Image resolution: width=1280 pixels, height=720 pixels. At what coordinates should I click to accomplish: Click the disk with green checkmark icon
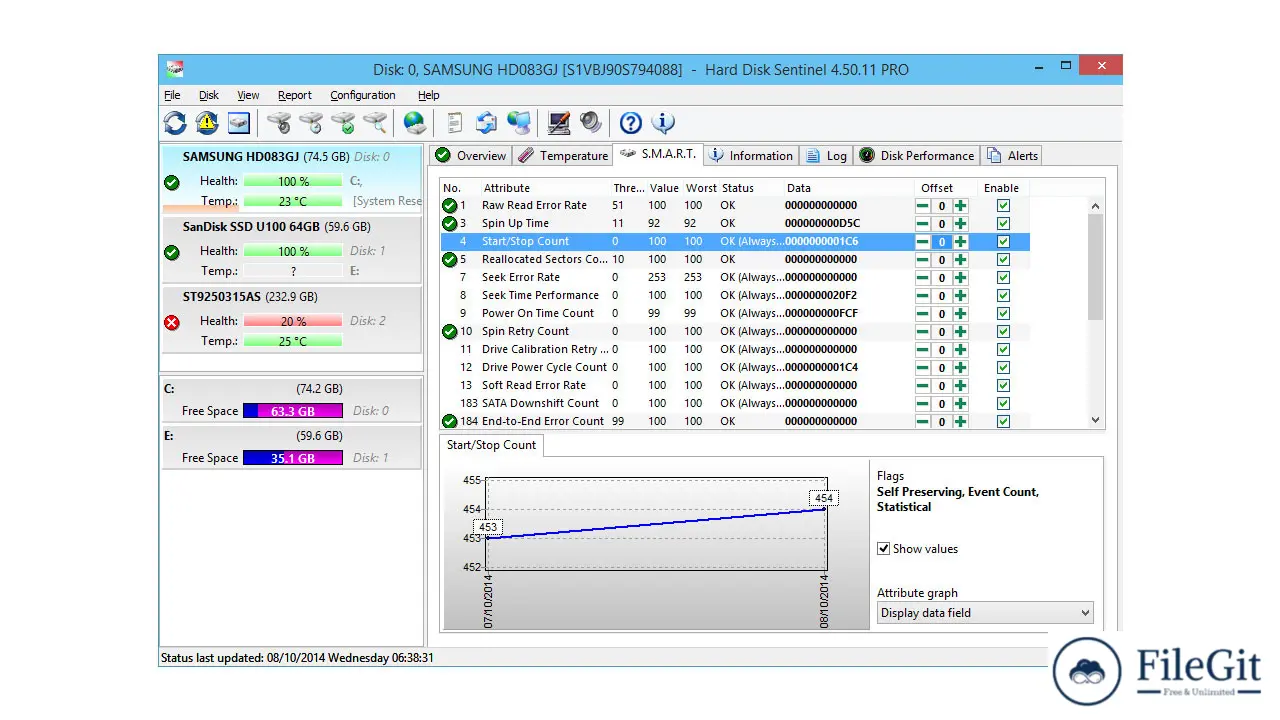coord(343,123)
